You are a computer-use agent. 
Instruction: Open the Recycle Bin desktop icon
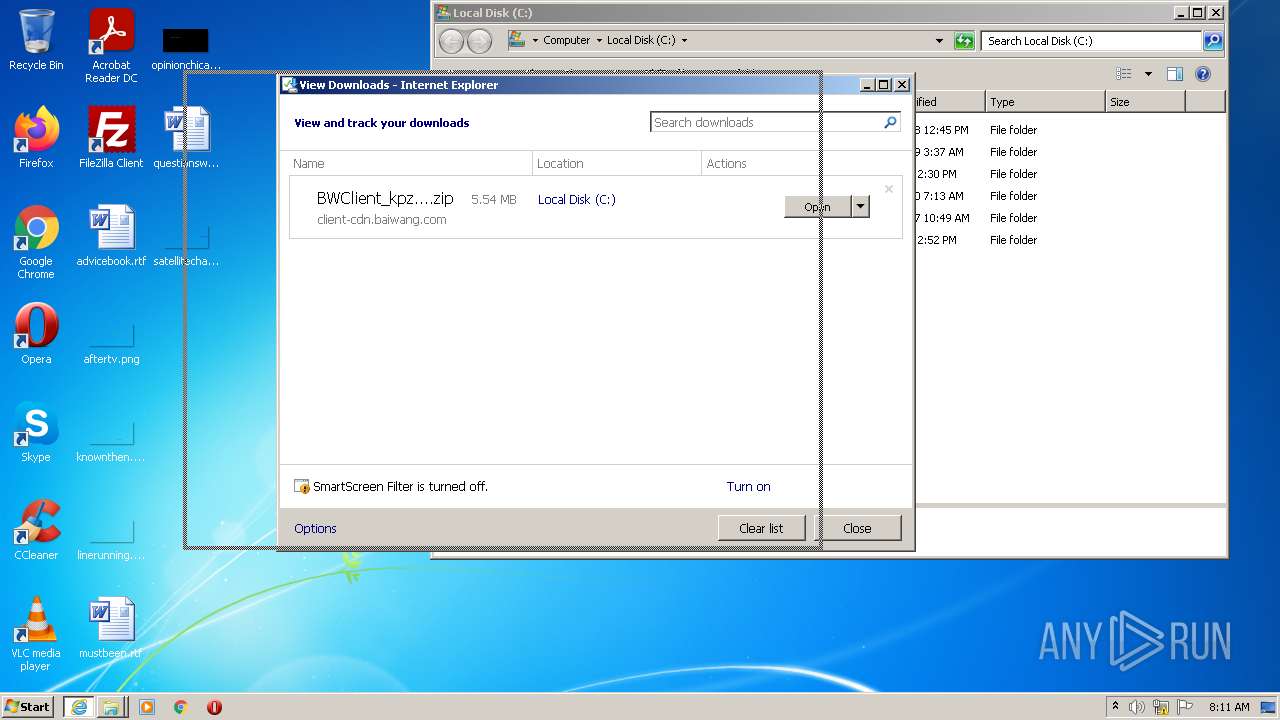[x=36, y=40]
